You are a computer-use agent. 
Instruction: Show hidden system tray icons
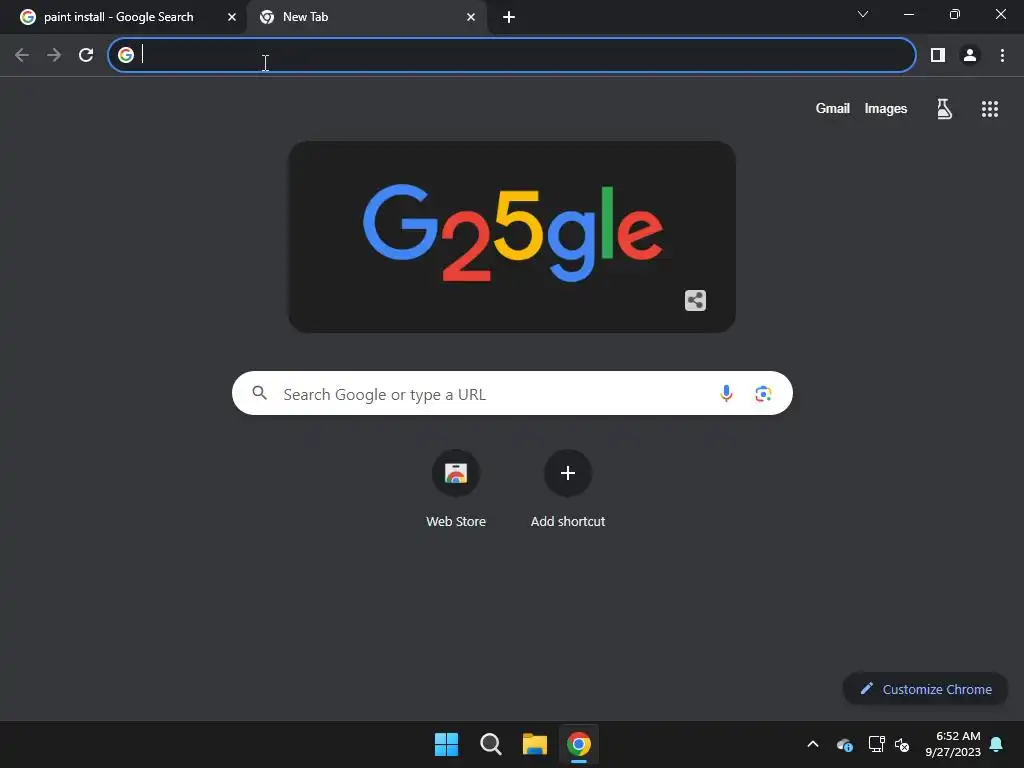click(813, 744)
